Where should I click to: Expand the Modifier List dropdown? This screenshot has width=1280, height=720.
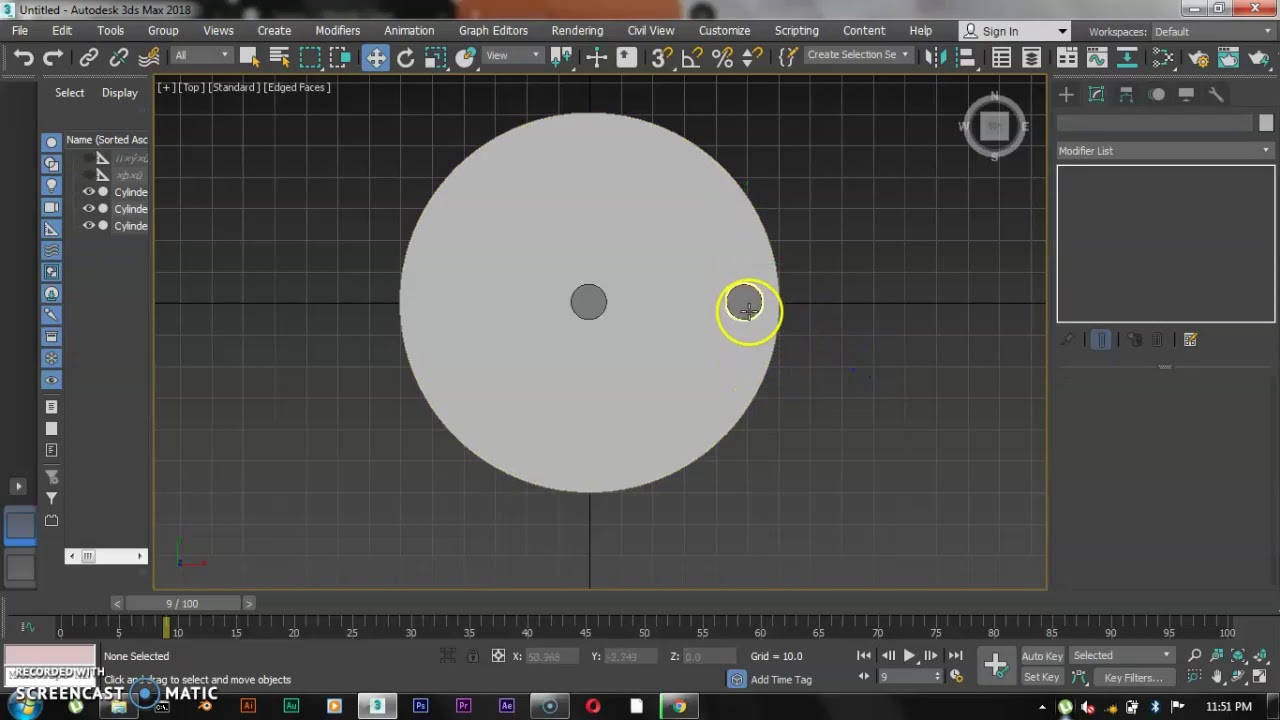tap(1165, 151)
